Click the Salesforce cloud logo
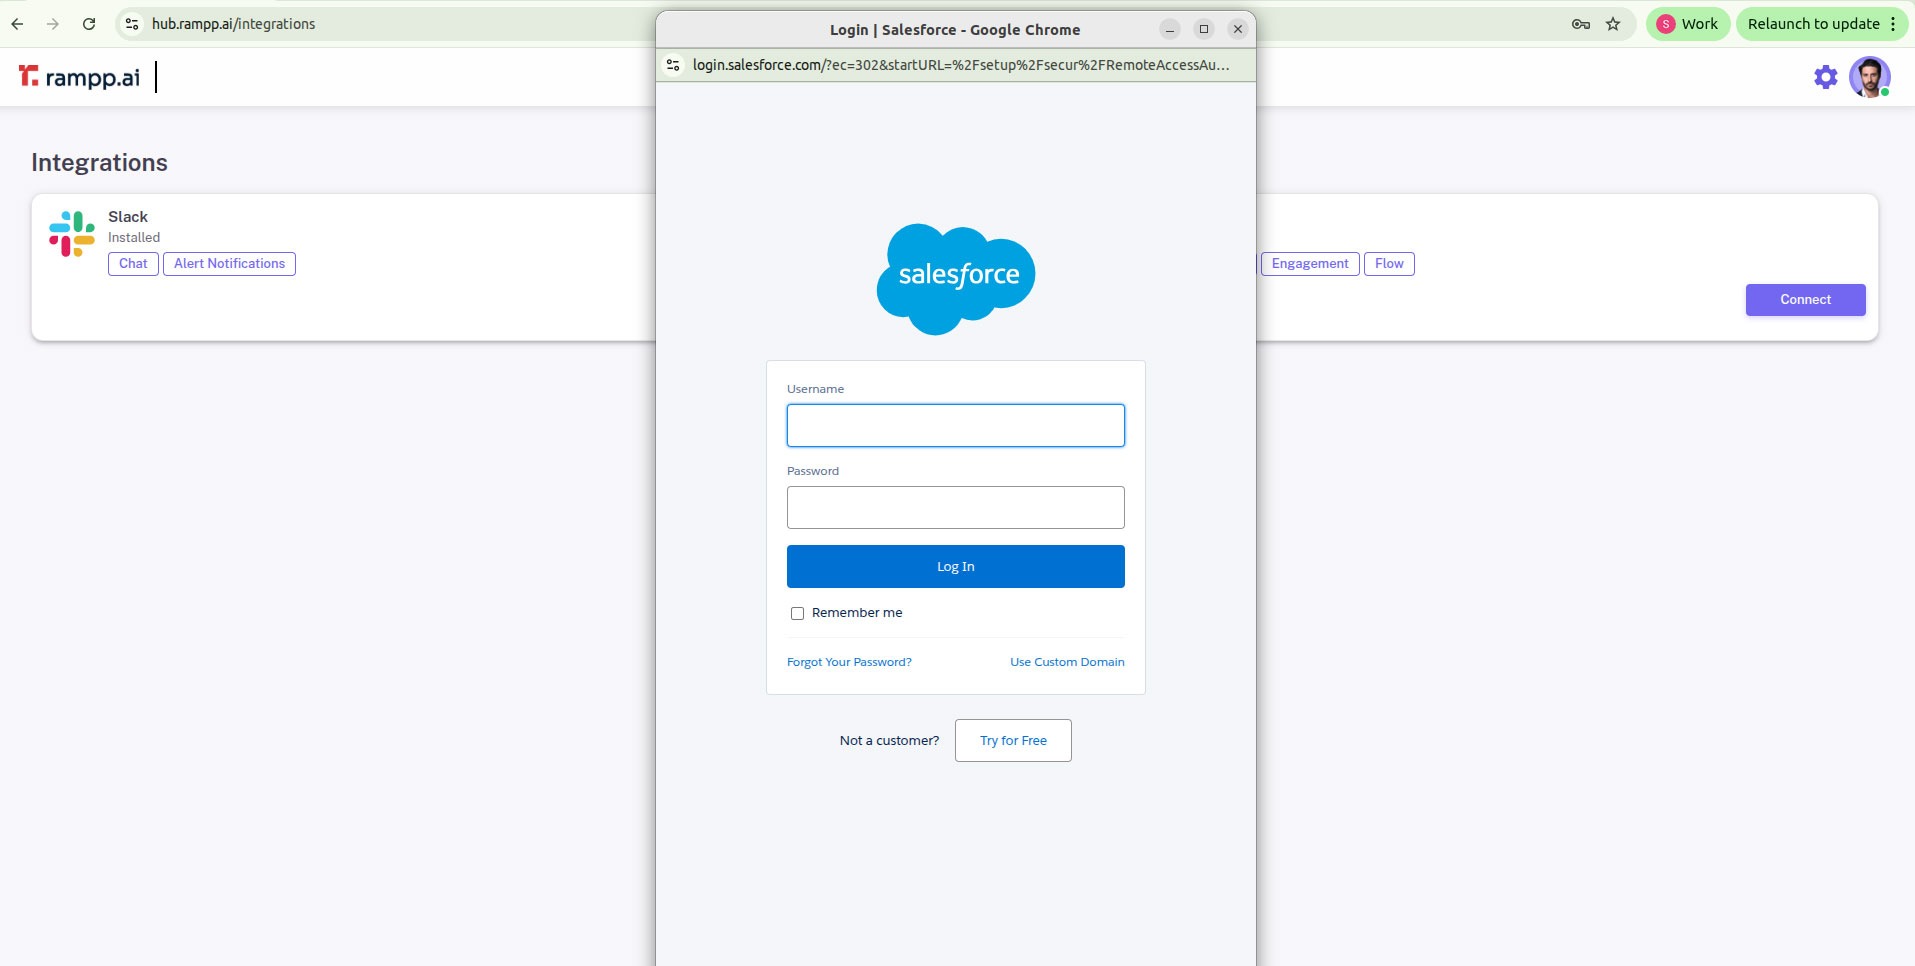This screenshot has height=966, width=1915. (956, 278)
